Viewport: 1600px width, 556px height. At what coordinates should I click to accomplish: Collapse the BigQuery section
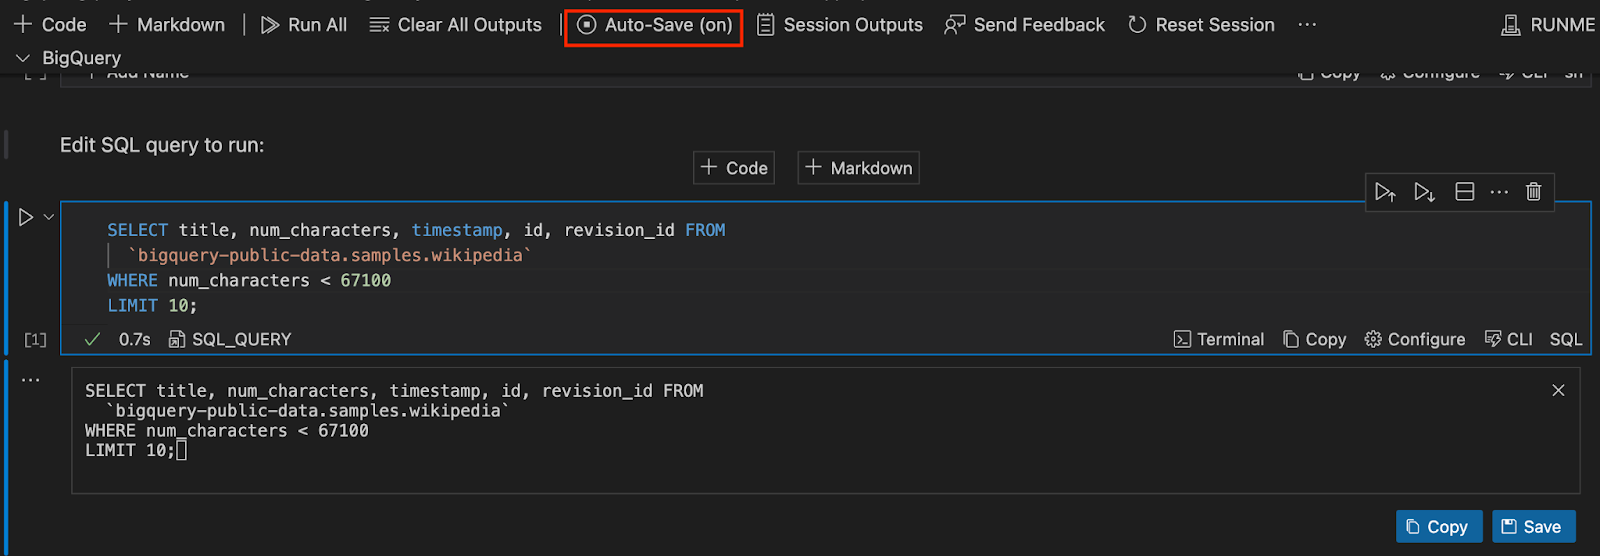tap(23, 58)
